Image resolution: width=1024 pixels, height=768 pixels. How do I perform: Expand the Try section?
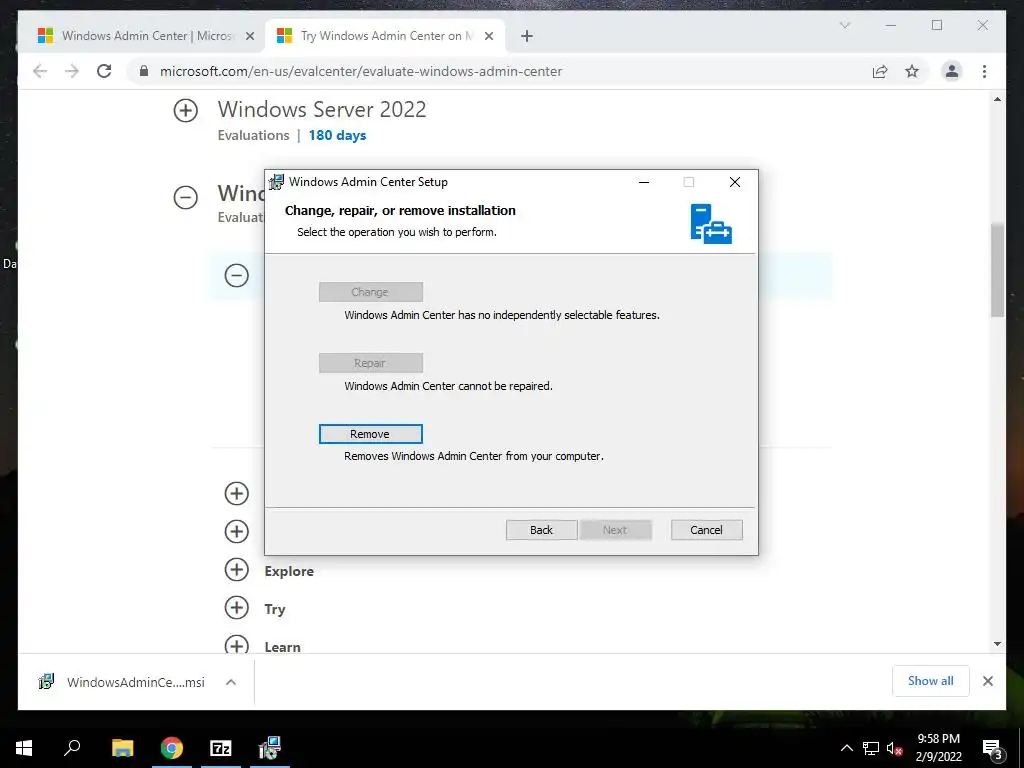coord(236,607)
